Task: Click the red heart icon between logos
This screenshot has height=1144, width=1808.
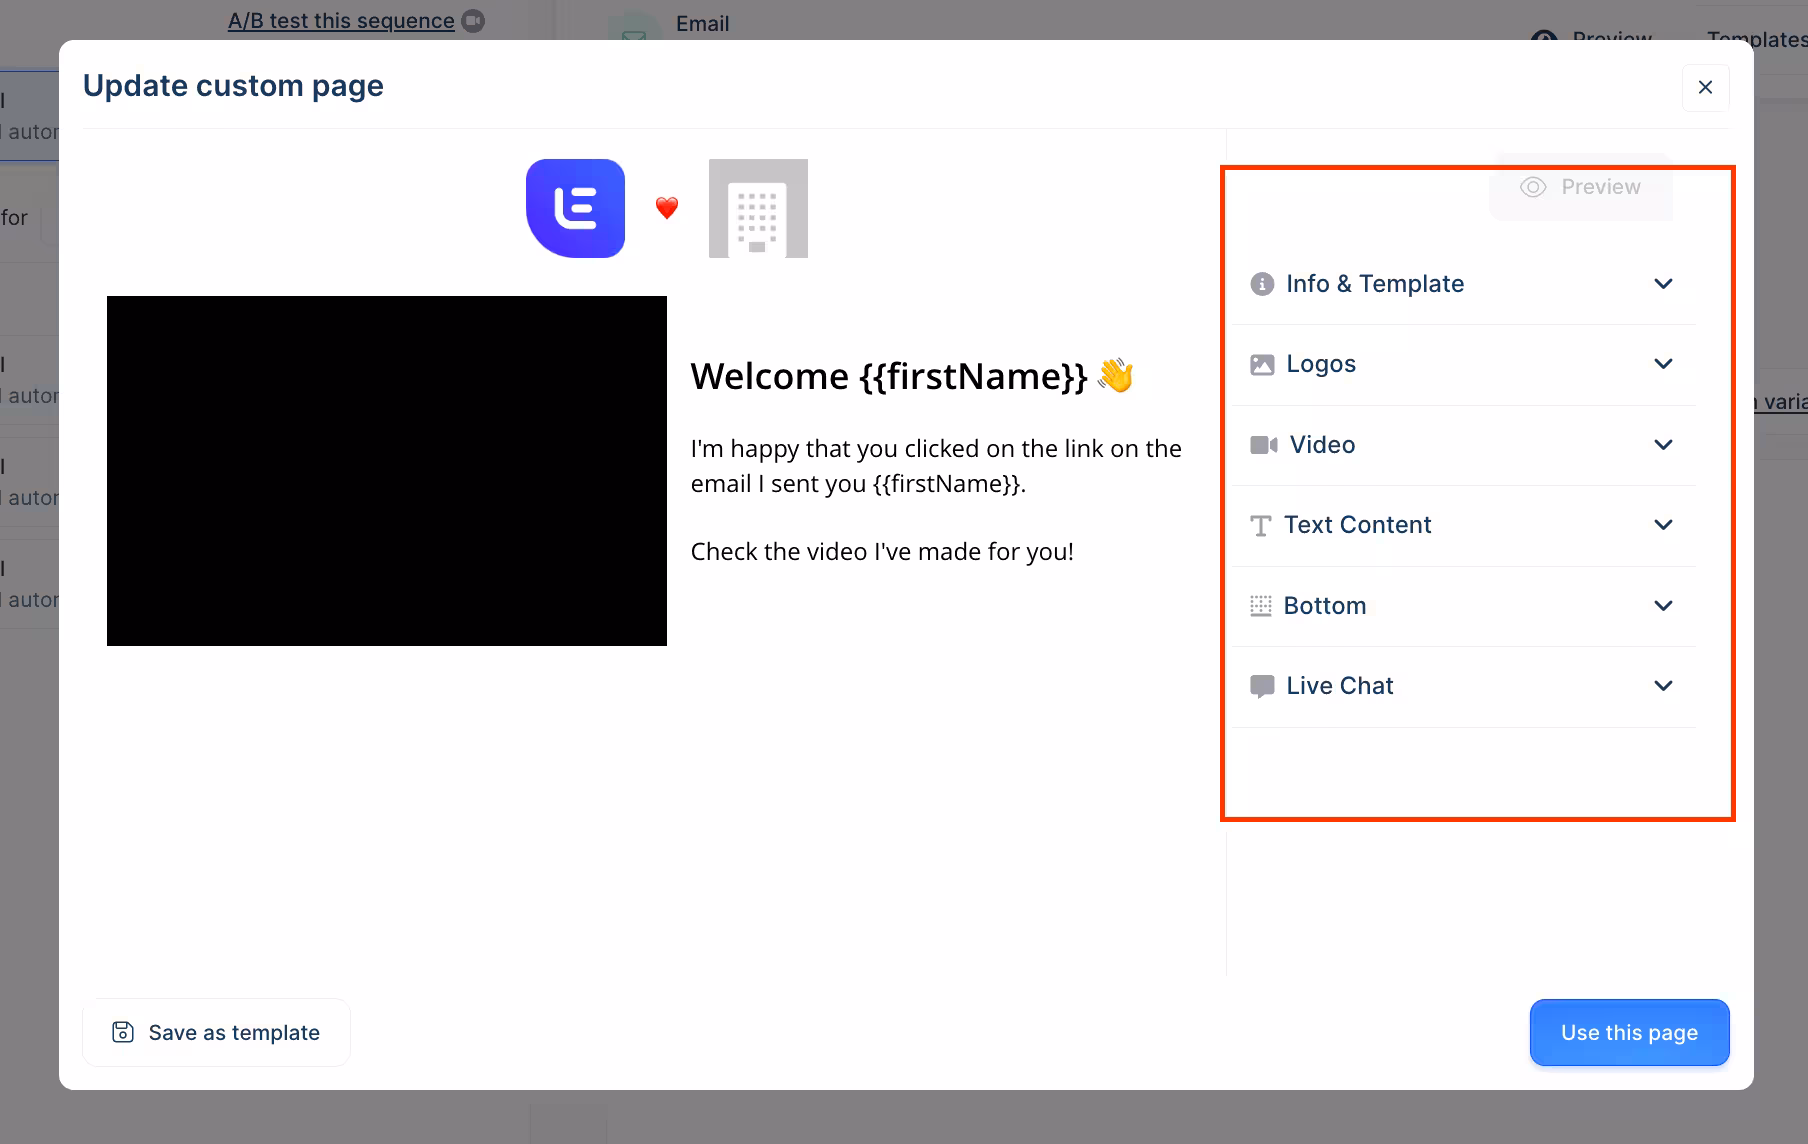Action: pos(667,208)
